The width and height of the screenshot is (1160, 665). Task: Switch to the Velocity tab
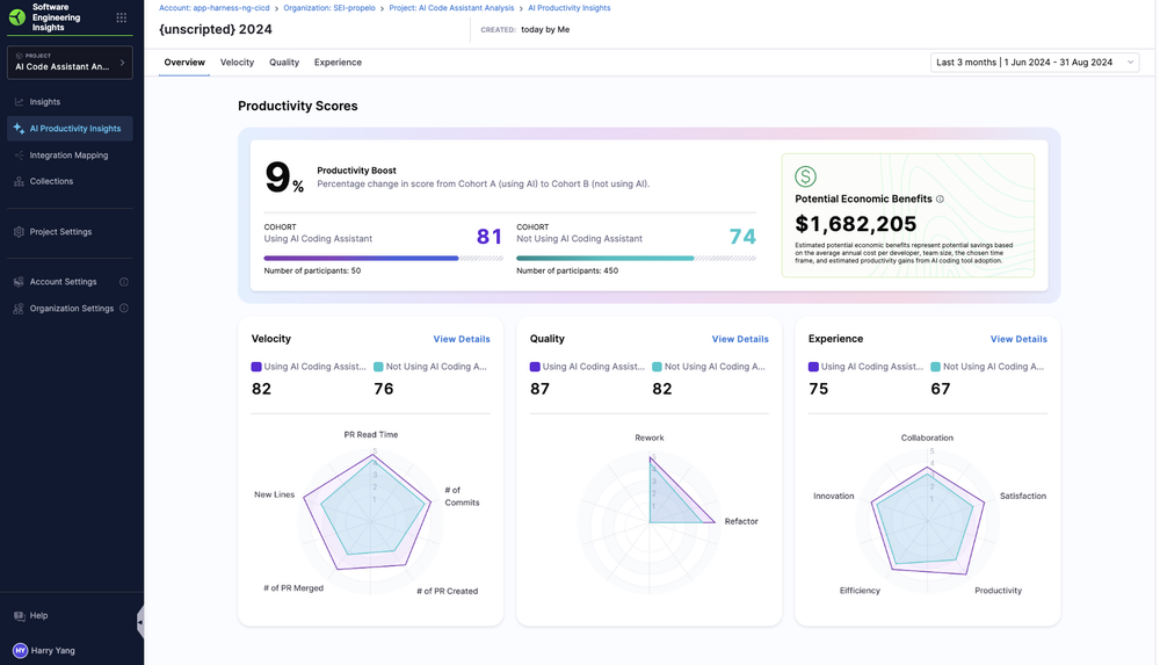point(237,61)
